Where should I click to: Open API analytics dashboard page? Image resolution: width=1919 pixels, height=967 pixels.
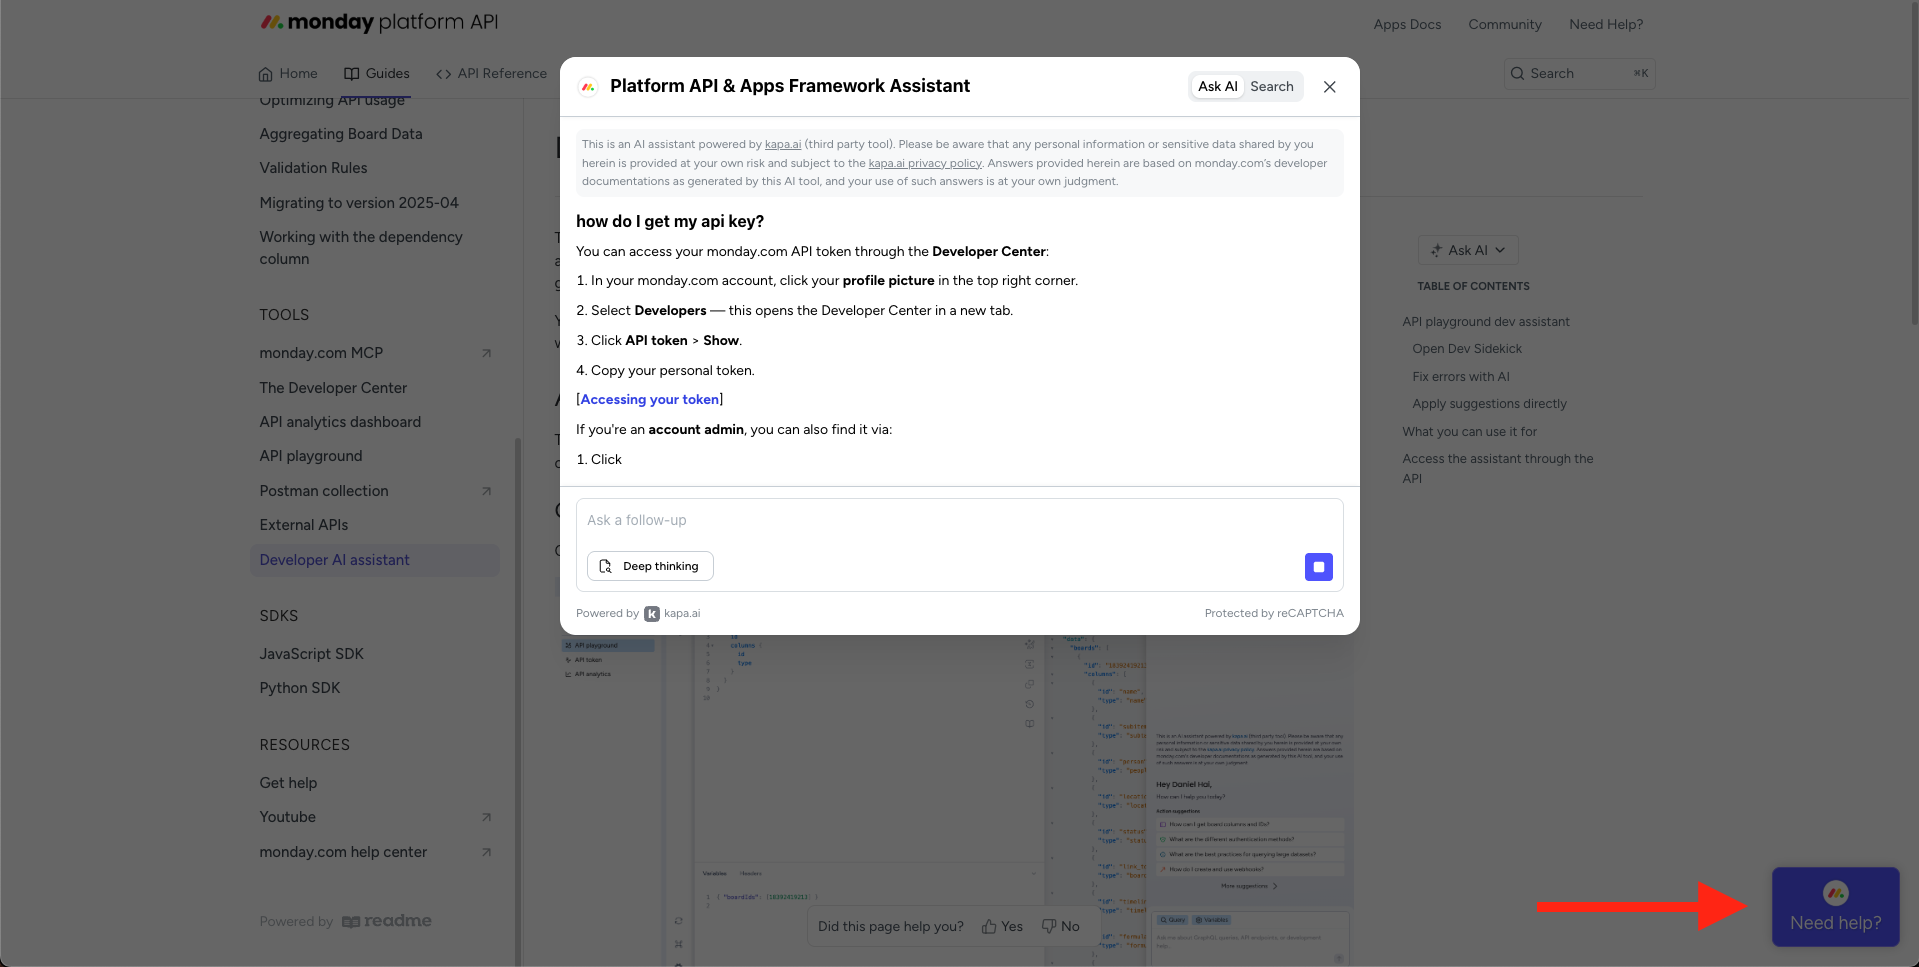coord(340,422)
